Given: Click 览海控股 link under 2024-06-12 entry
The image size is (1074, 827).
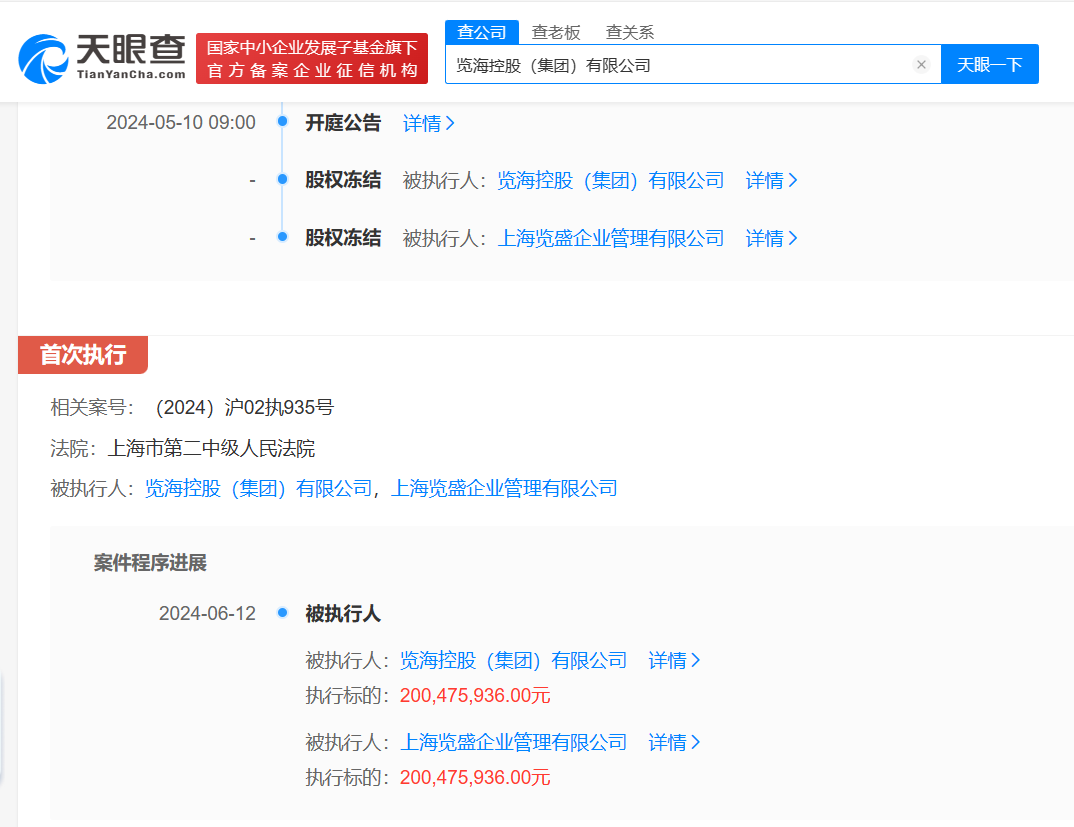Looking at the screenshot, I should pyautogui.click(x=513, y=661).
